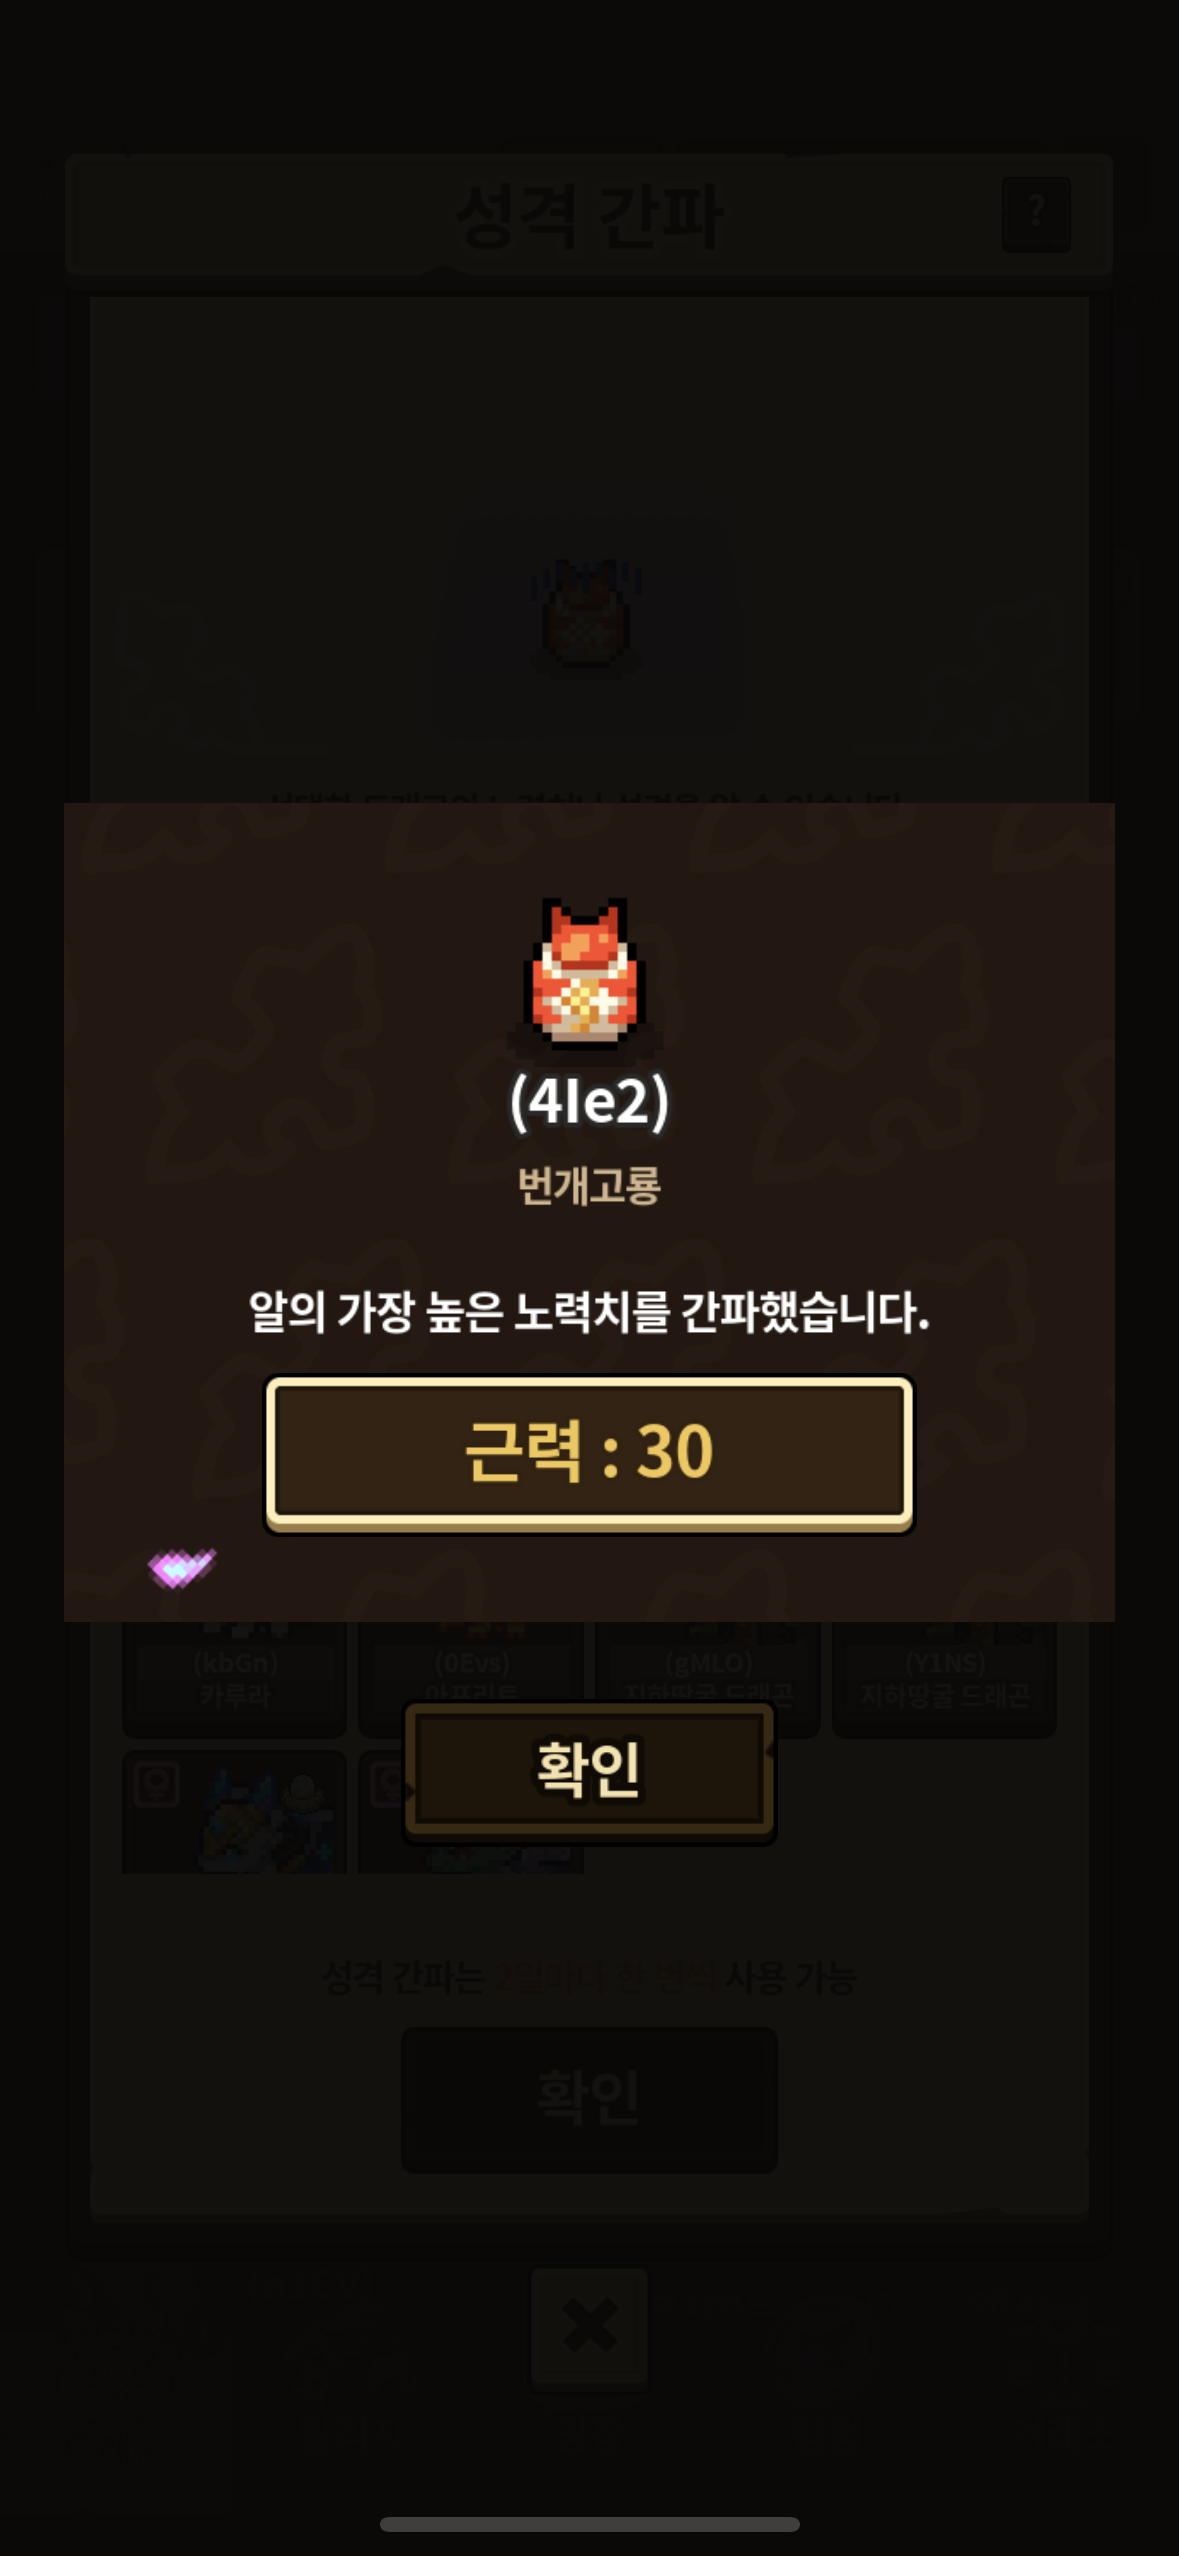Tap the (4Ie2) egg name label
Screen dimensions: 1179x2556
point(589,1101)
